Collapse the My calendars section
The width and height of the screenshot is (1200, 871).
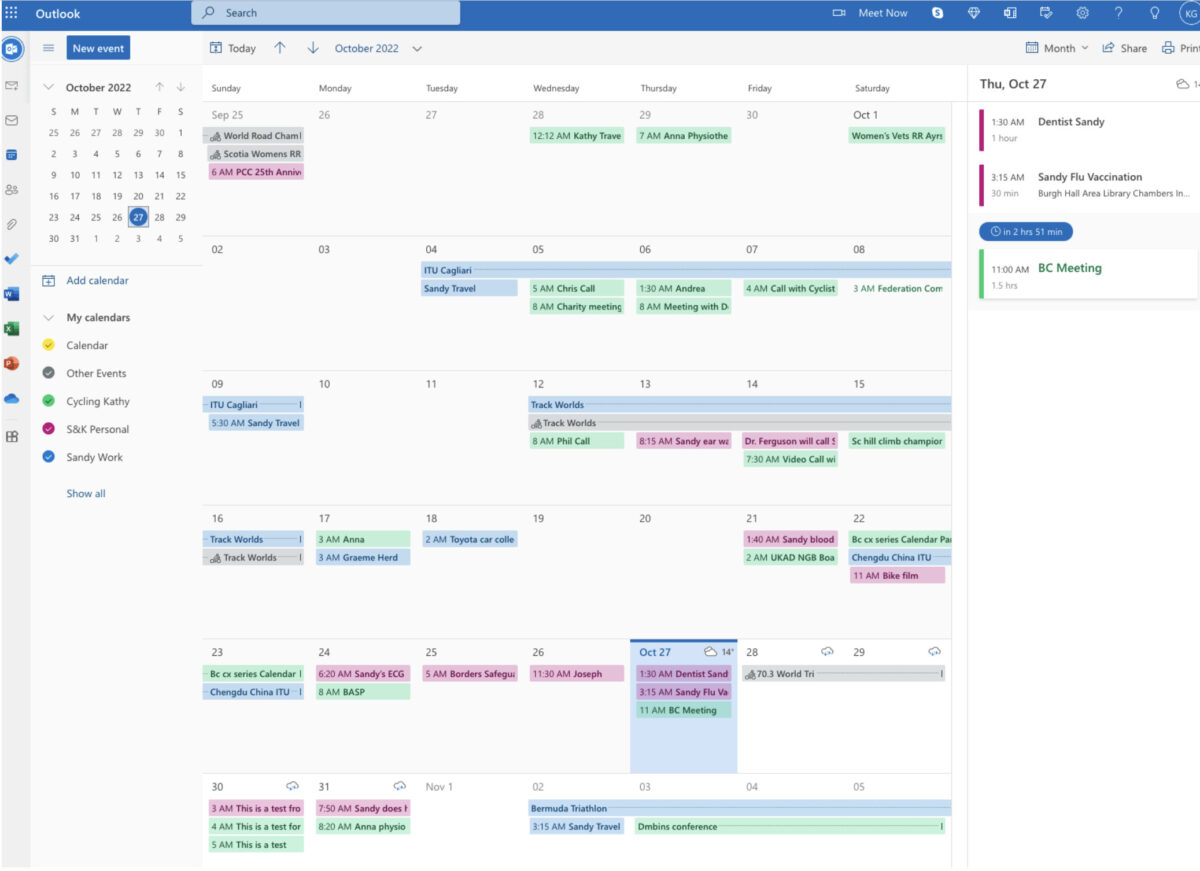tap(47, 317)
